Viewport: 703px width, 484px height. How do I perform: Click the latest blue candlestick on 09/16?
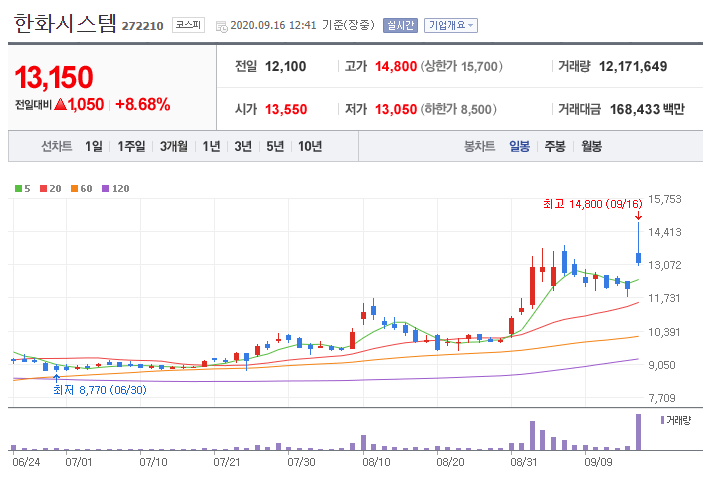click(638, 257)
